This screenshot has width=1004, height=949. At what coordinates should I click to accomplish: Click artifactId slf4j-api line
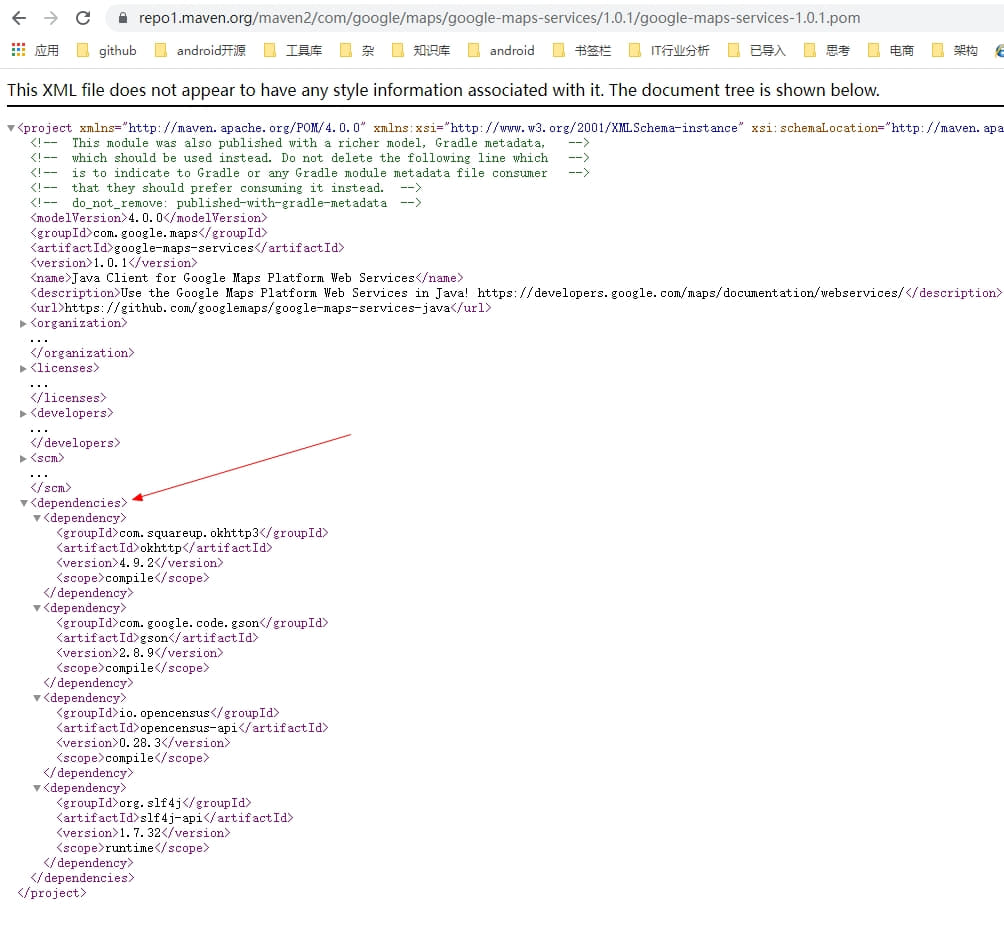tap(175, 818)
